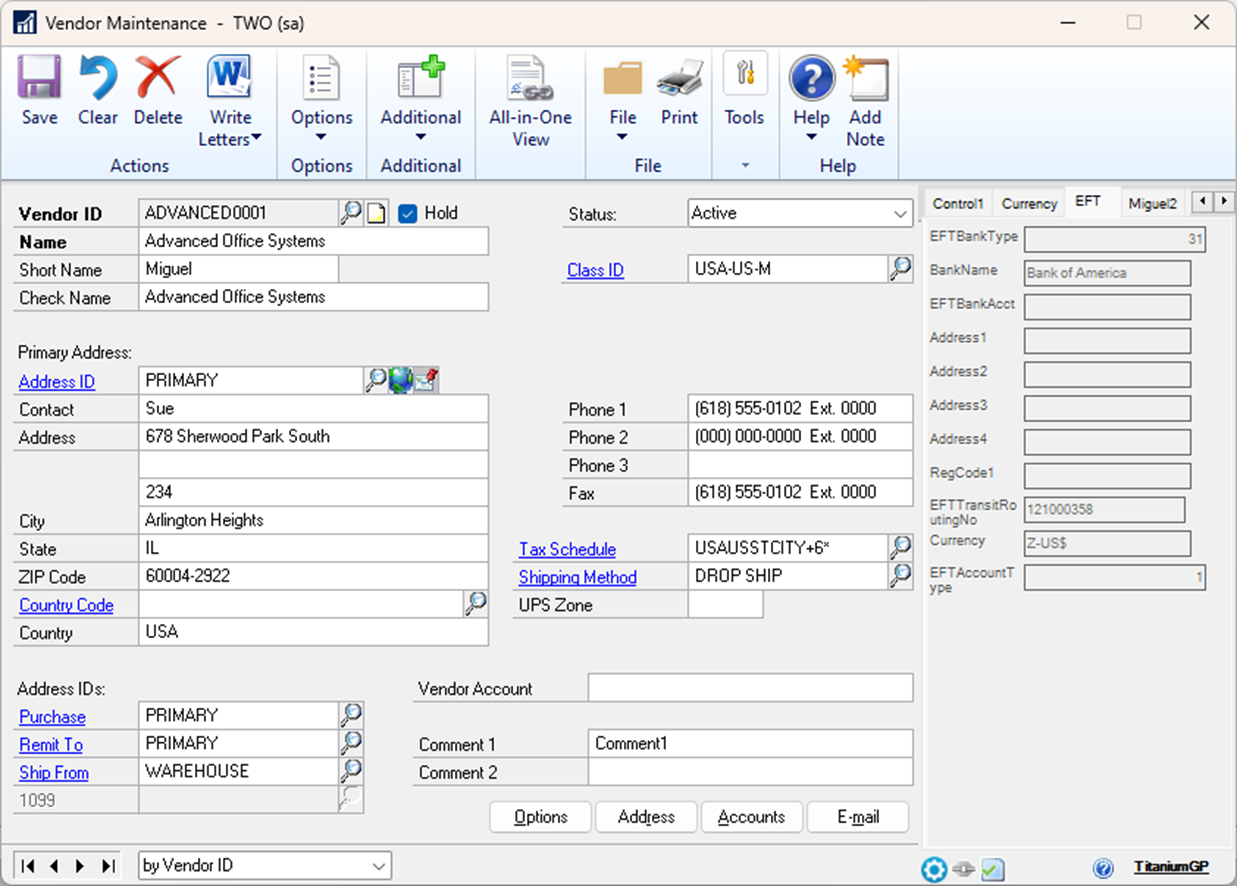This screenshot has height=886, width=1237.
Task: Open the Country Code lookup magnifier
Action: pos(475,603)
